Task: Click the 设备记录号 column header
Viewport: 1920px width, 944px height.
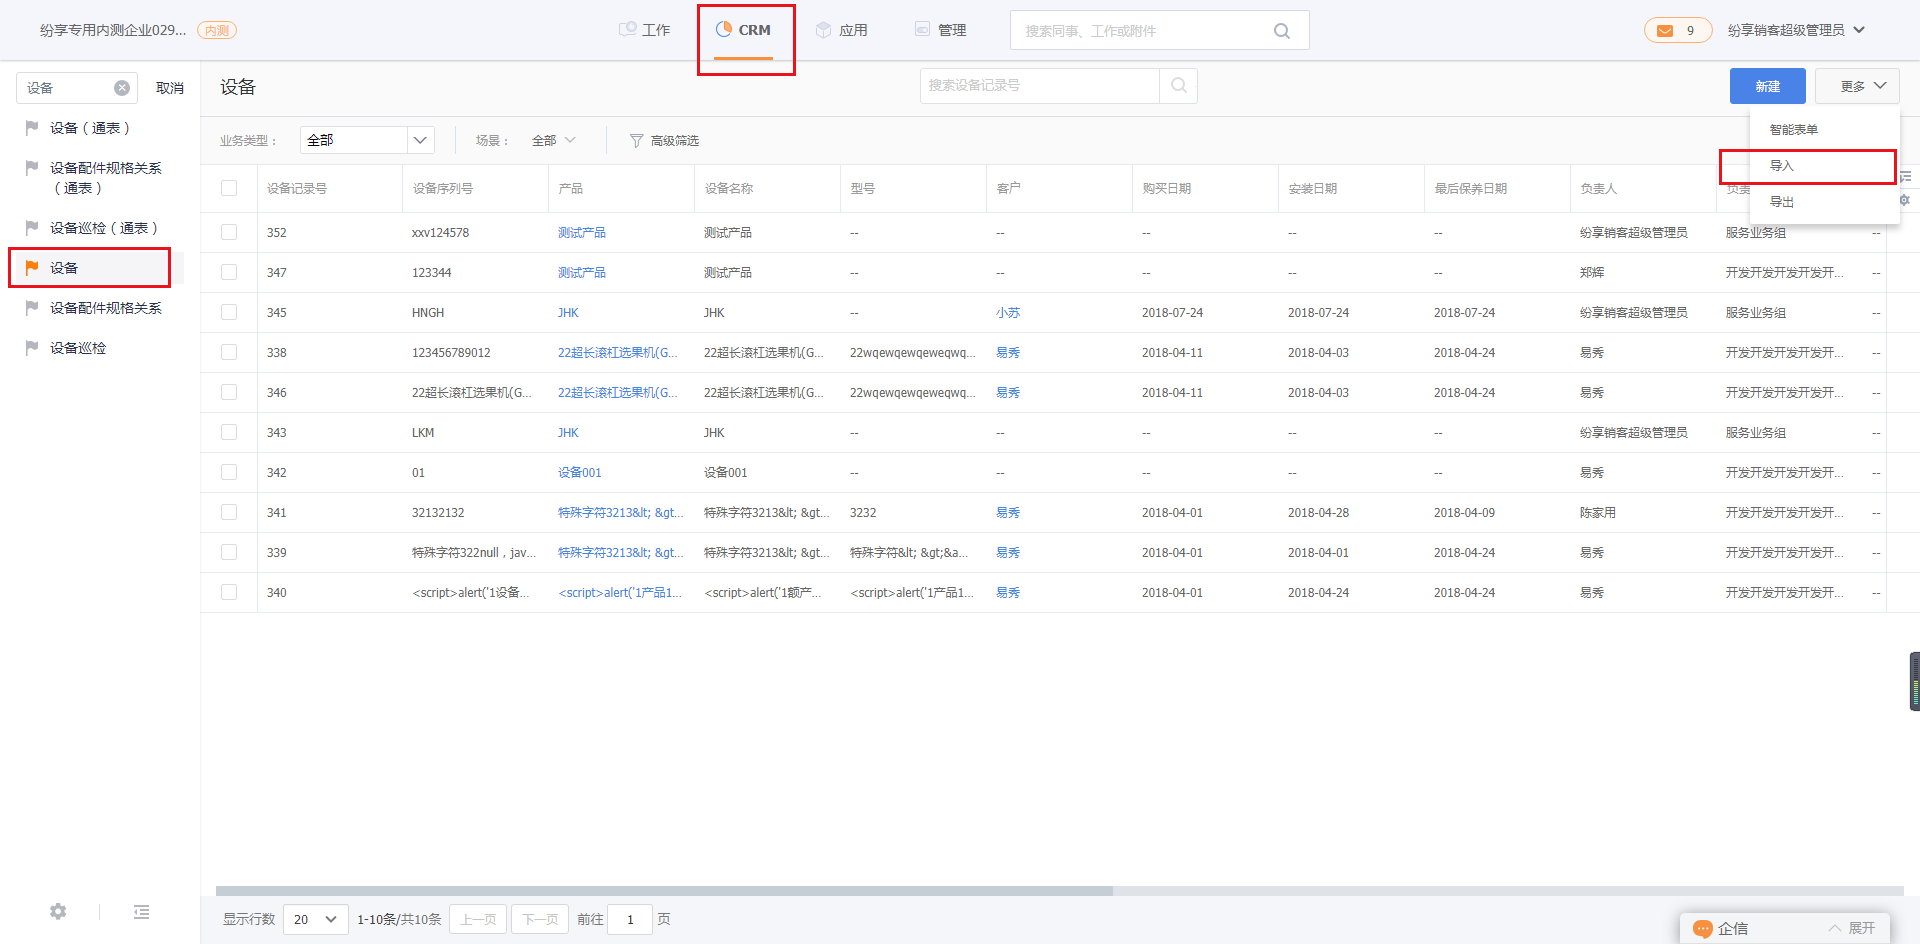Action: 297,188
